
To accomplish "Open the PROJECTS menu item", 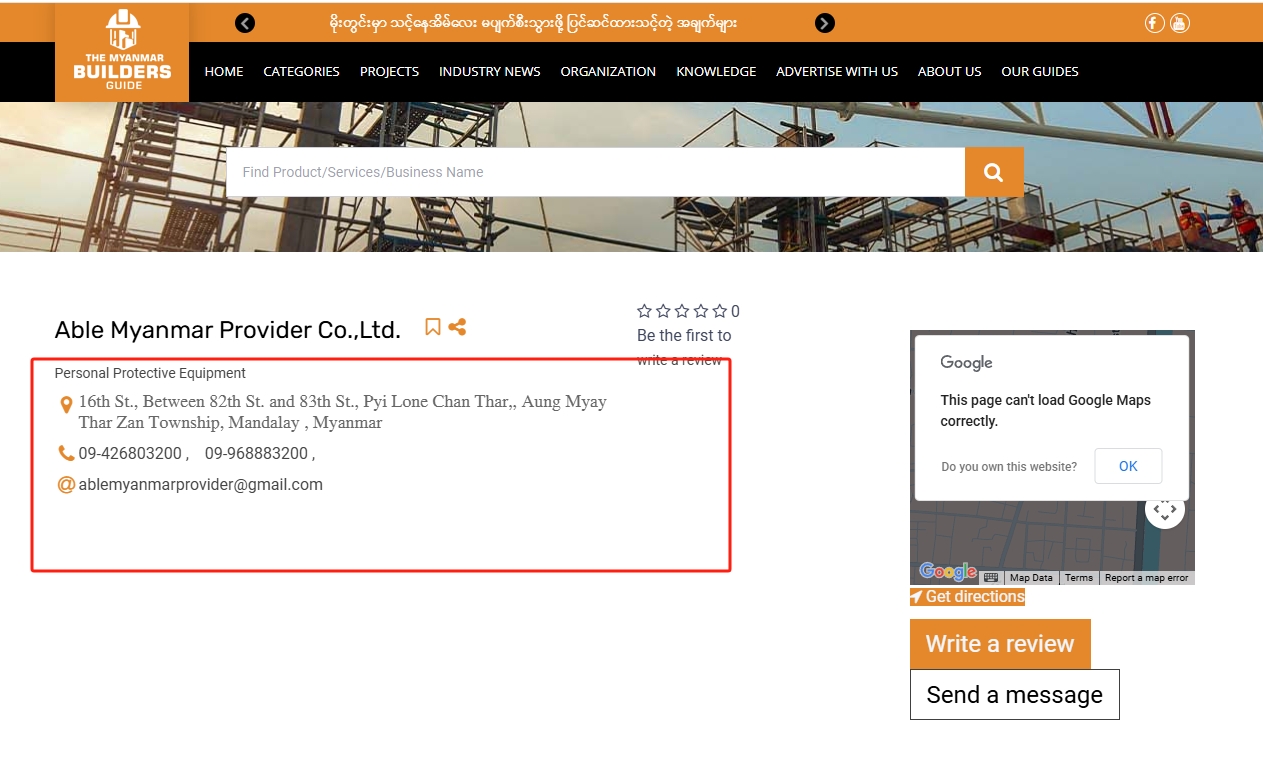I will pyautogui.click(x=389, y=71).
